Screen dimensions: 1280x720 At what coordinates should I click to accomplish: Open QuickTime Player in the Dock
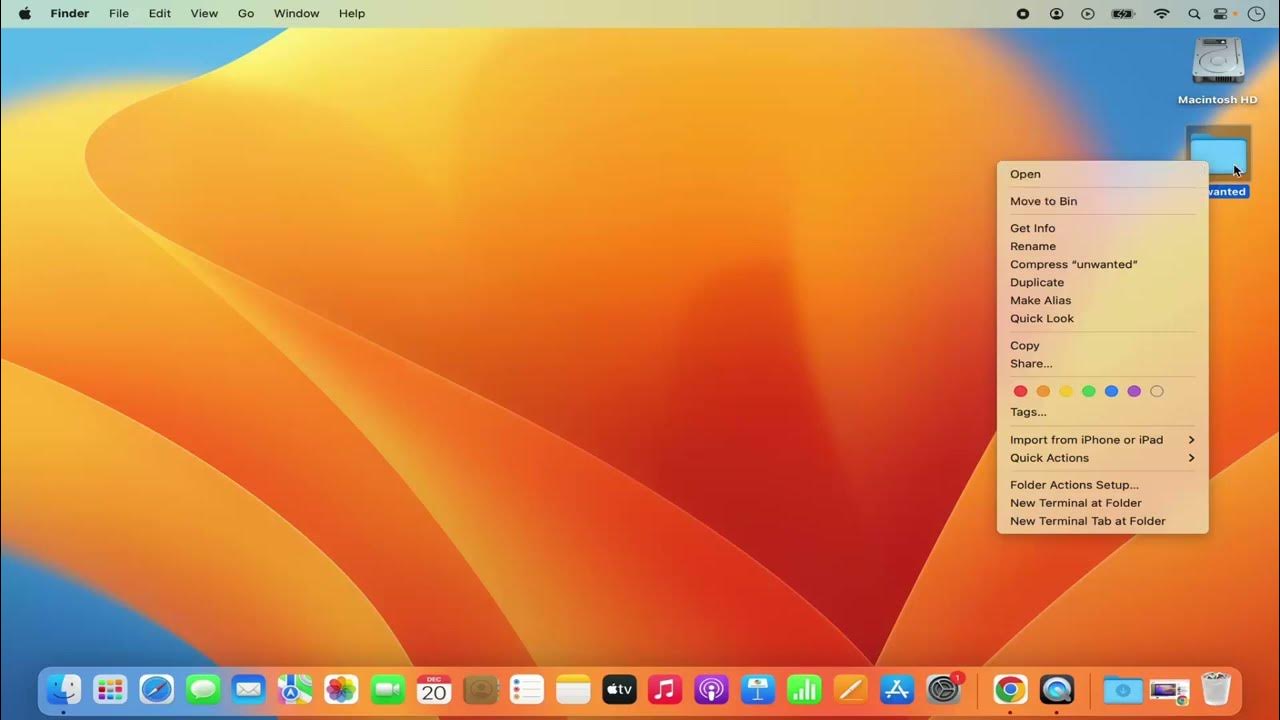pyautogui.click(x=1057, y=689)
